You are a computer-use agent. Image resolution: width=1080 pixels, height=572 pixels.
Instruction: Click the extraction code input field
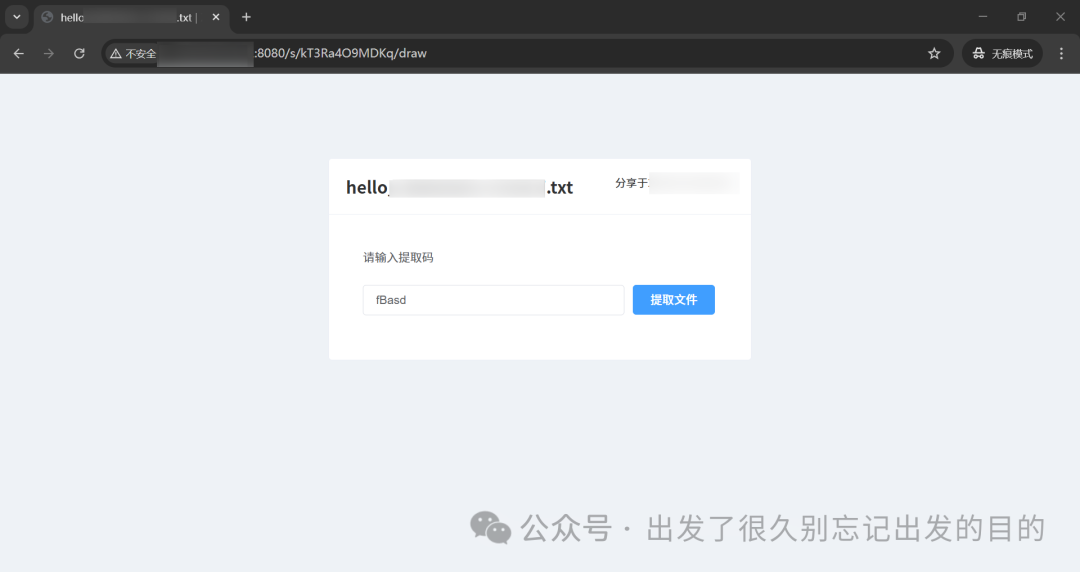[493, 300]
